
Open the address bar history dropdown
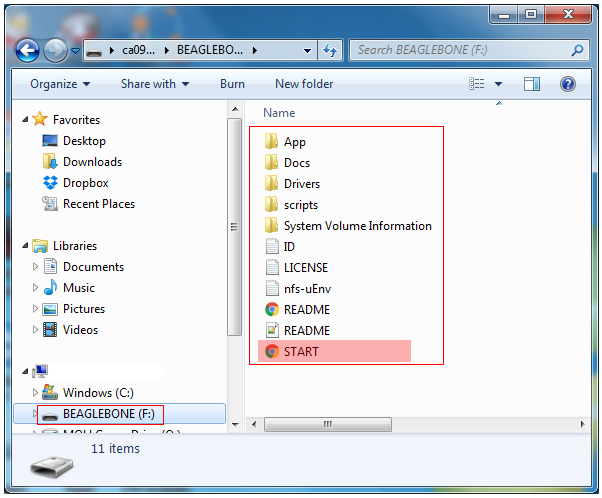(x=307, y=51)
